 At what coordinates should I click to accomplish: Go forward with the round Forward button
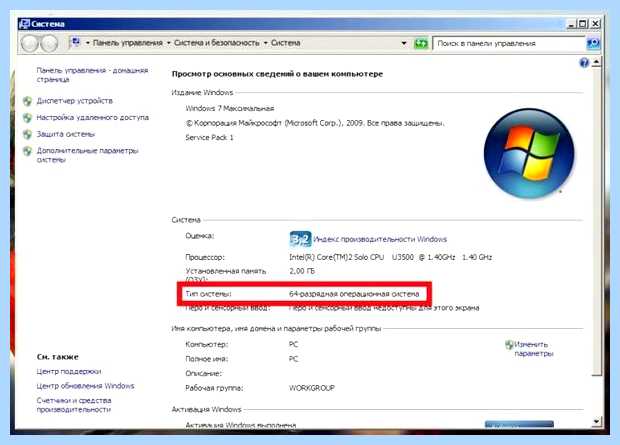click(x=49, y=43)
